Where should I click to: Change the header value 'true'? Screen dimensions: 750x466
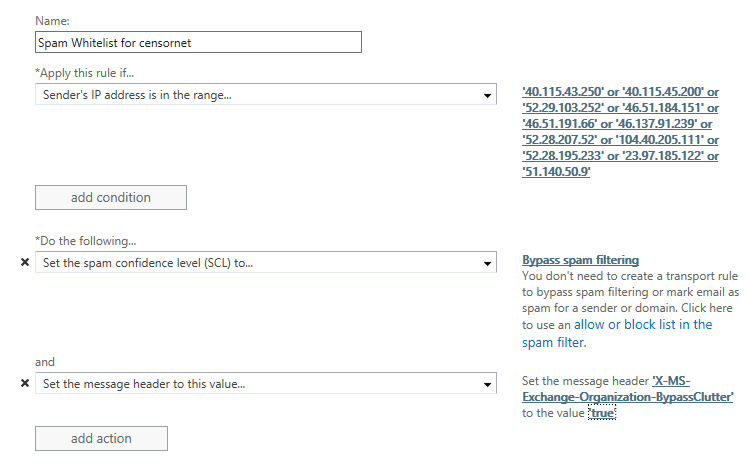(x=602, y=413)
